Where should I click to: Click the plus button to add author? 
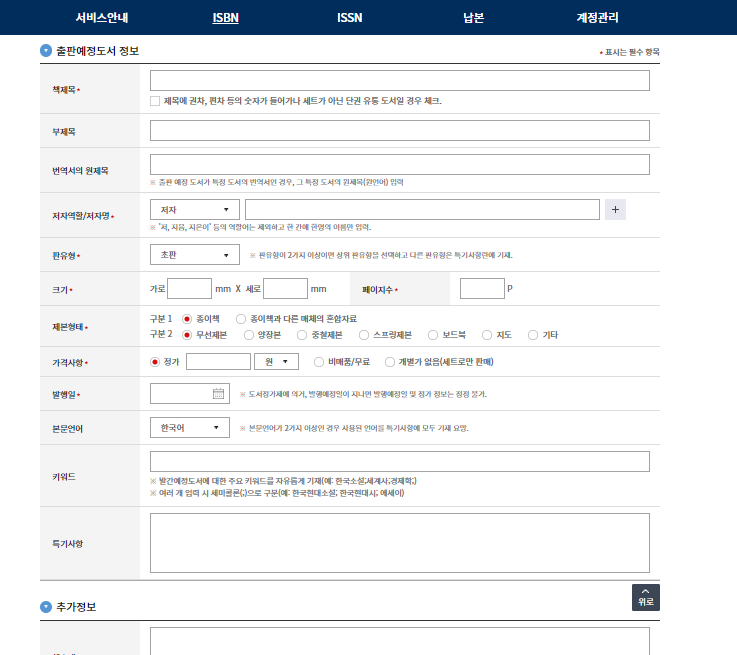point(615,210)
